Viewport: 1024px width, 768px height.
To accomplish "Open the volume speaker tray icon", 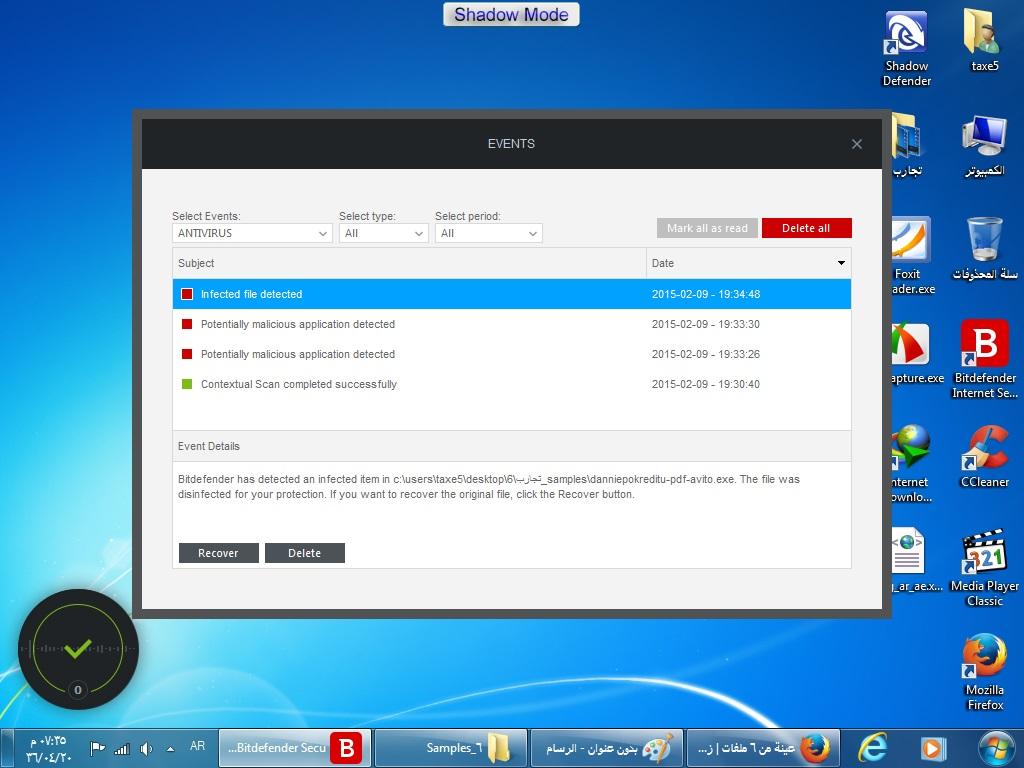I will 146,748.
